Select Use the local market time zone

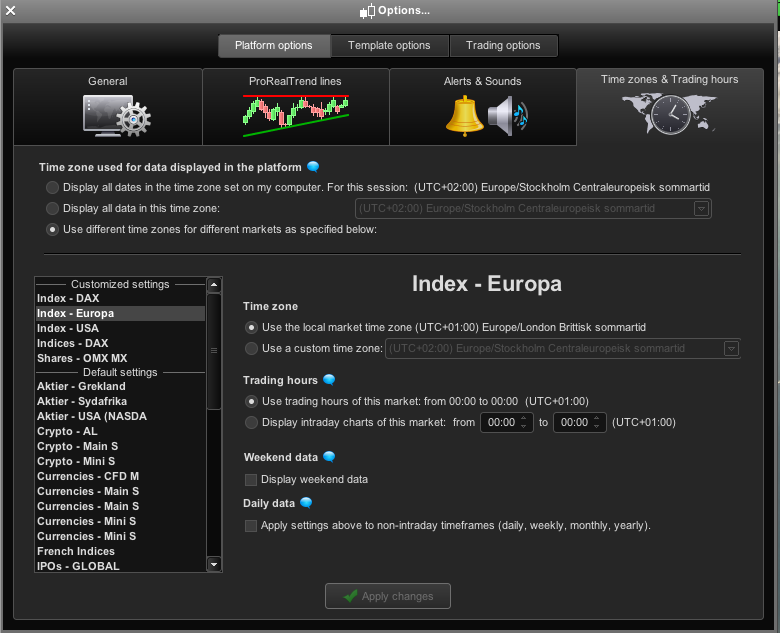click(x=251, y=327)
